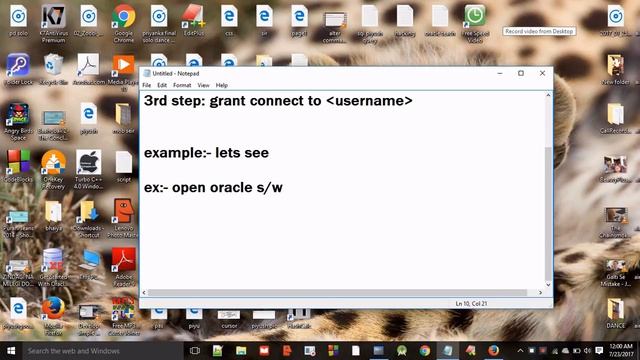This screenshot has width=640, height=360.
Task: Close the Untitled Notepad window
Action: (x=542, y=73)
